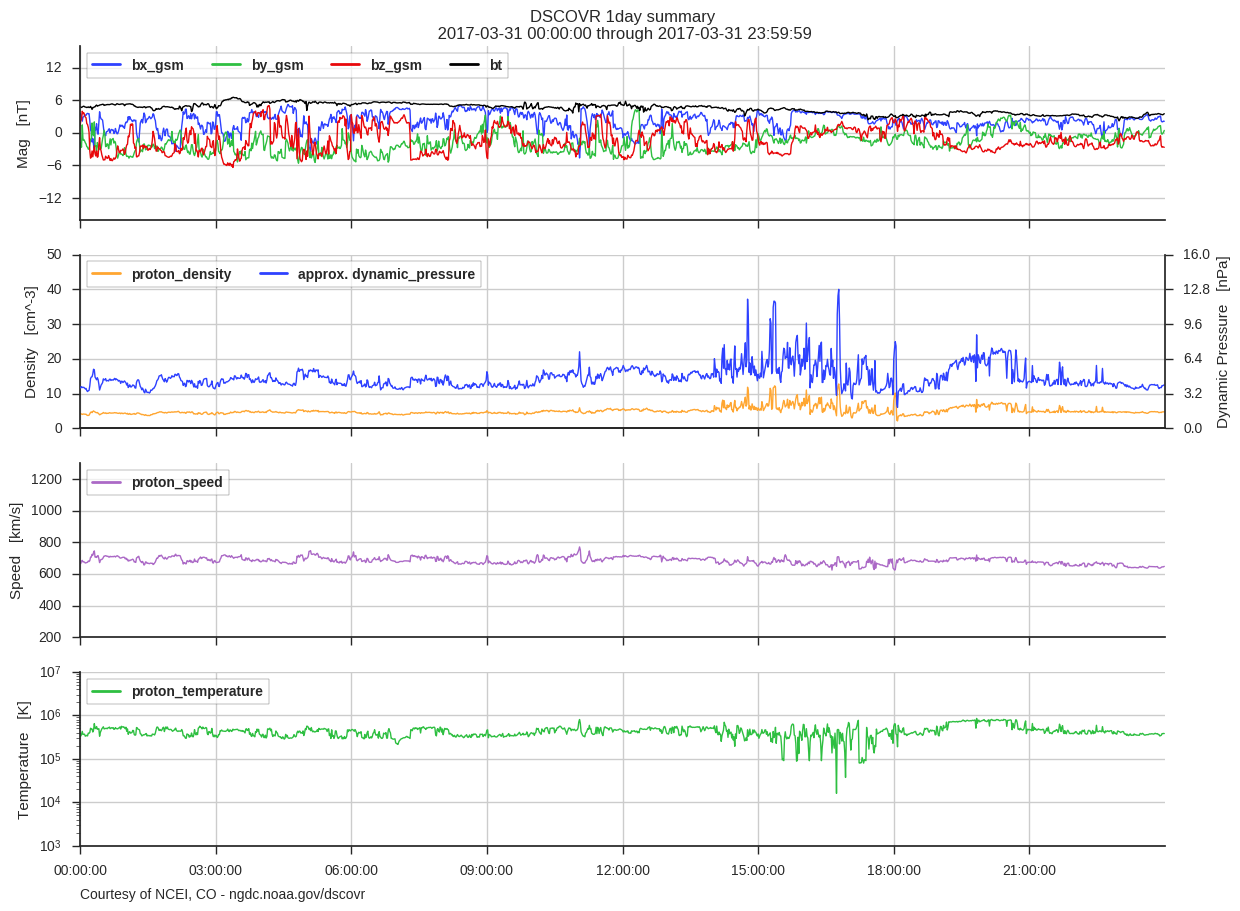Select the bt legend label
This screenshot has width=1240, height=911.
click(496, 65)
